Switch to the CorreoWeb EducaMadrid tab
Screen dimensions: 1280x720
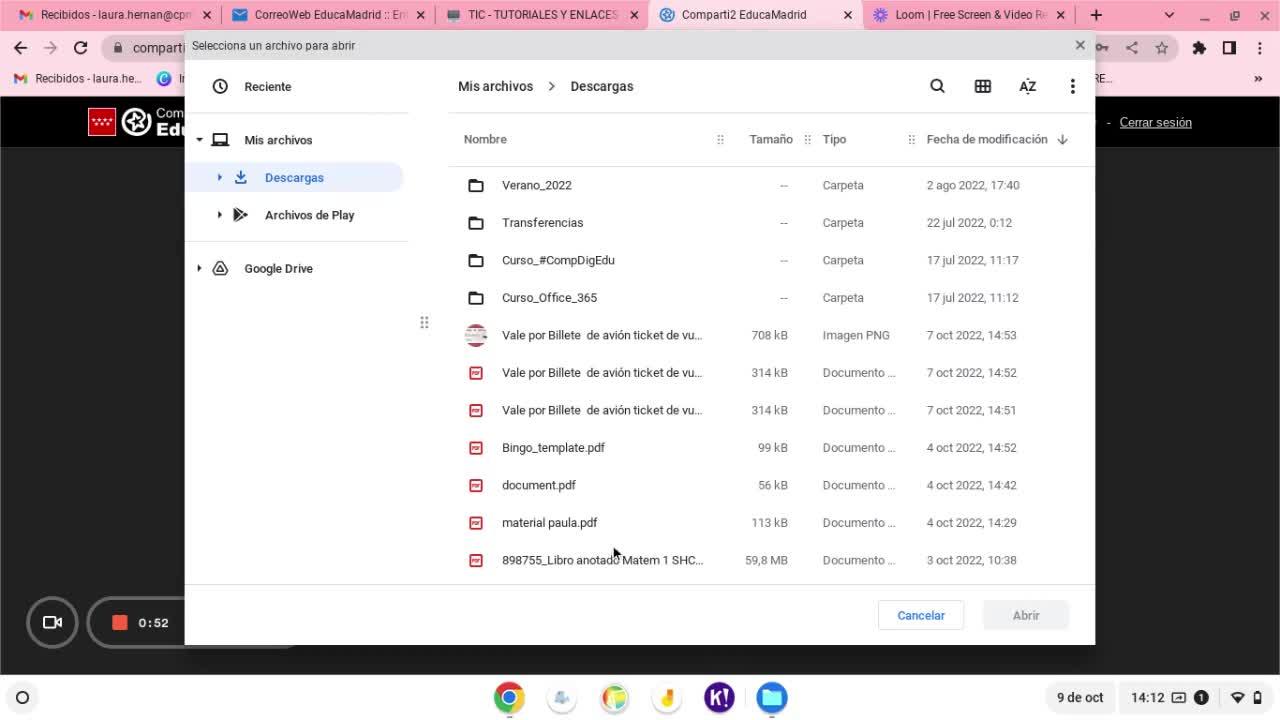click(x=330, y=15)
